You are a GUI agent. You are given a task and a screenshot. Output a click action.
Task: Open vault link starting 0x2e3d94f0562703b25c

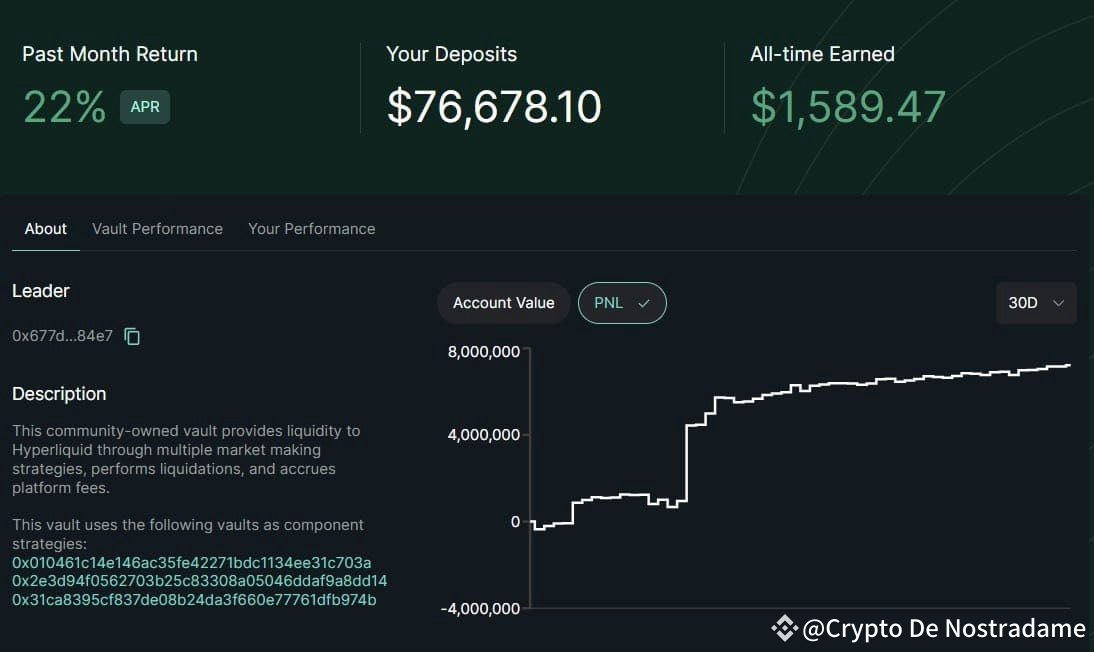point(200,581)
